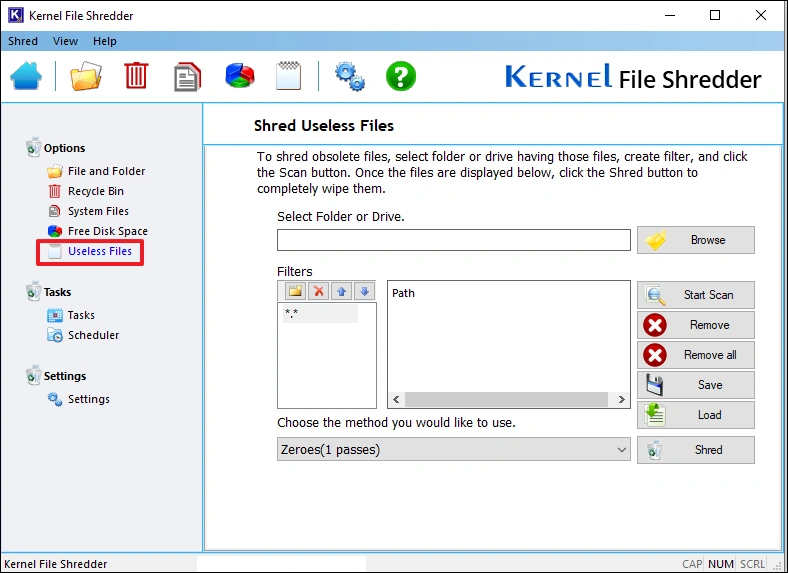Click the Path list horizontal scrollbar
This screenshot has width=788, height=573.
[508, 399]
